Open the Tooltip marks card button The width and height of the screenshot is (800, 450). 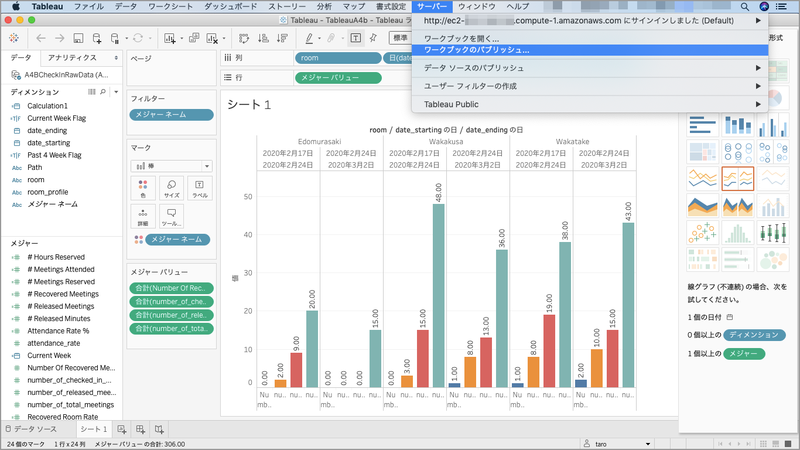click(x=171, y=216)
